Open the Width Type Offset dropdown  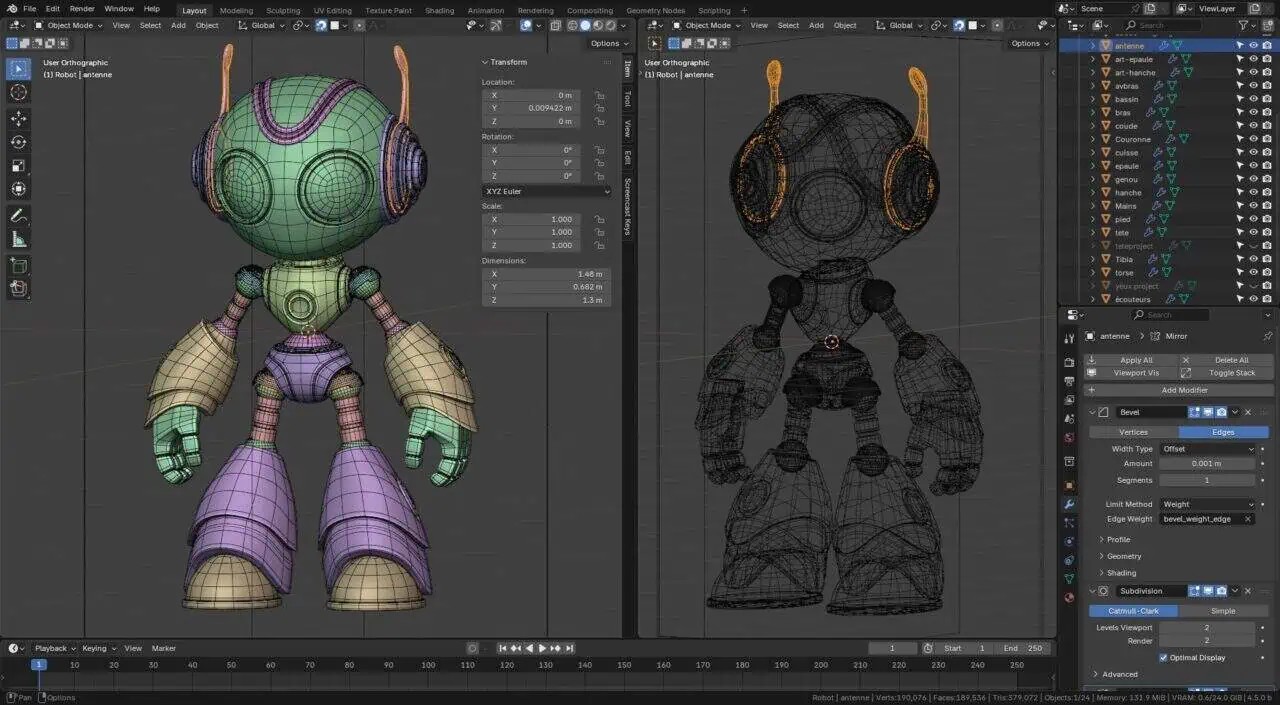click(x=1207, y=449)
